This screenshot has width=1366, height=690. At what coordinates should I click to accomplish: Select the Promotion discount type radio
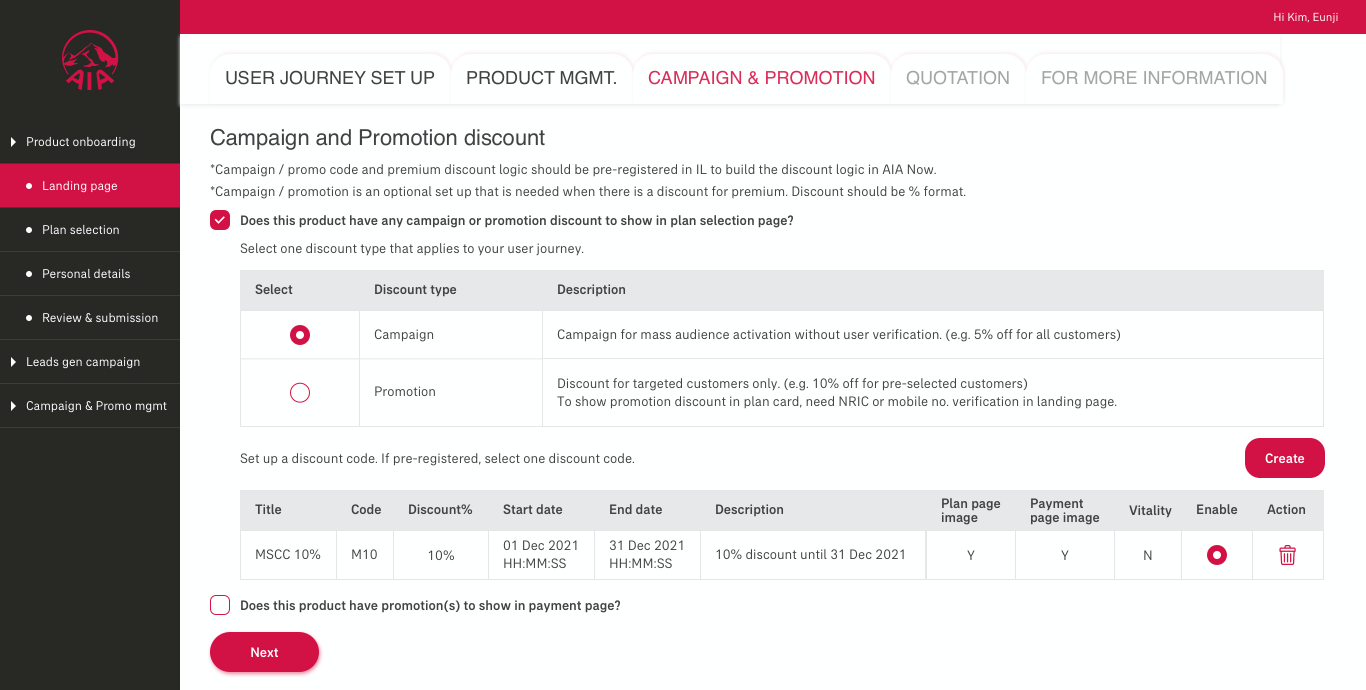pos(299,392)
